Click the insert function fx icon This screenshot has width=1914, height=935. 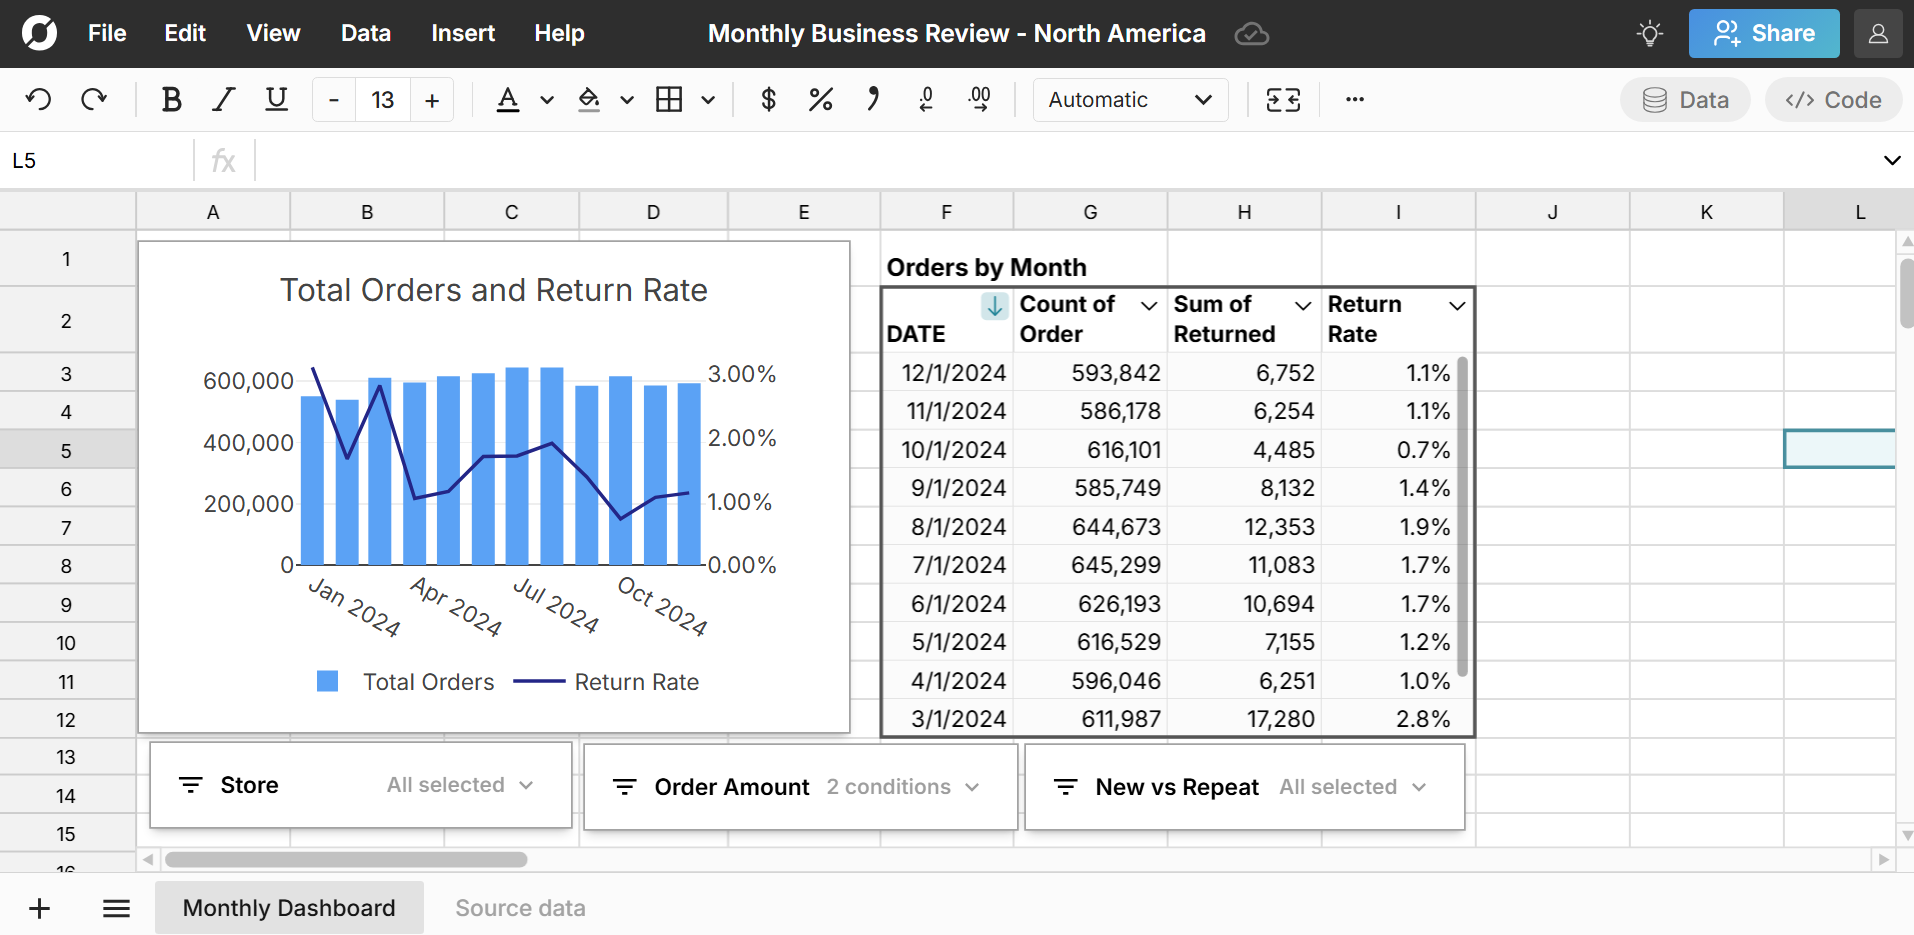tap(222, 160)
